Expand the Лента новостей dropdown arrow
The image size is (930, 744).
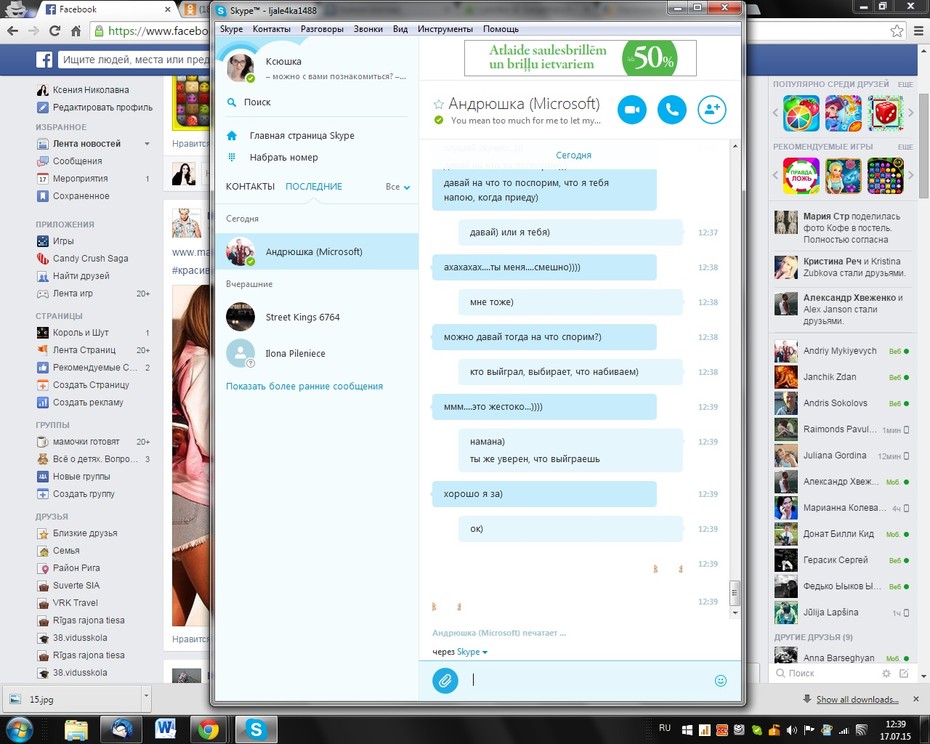(x=146, y=144)
